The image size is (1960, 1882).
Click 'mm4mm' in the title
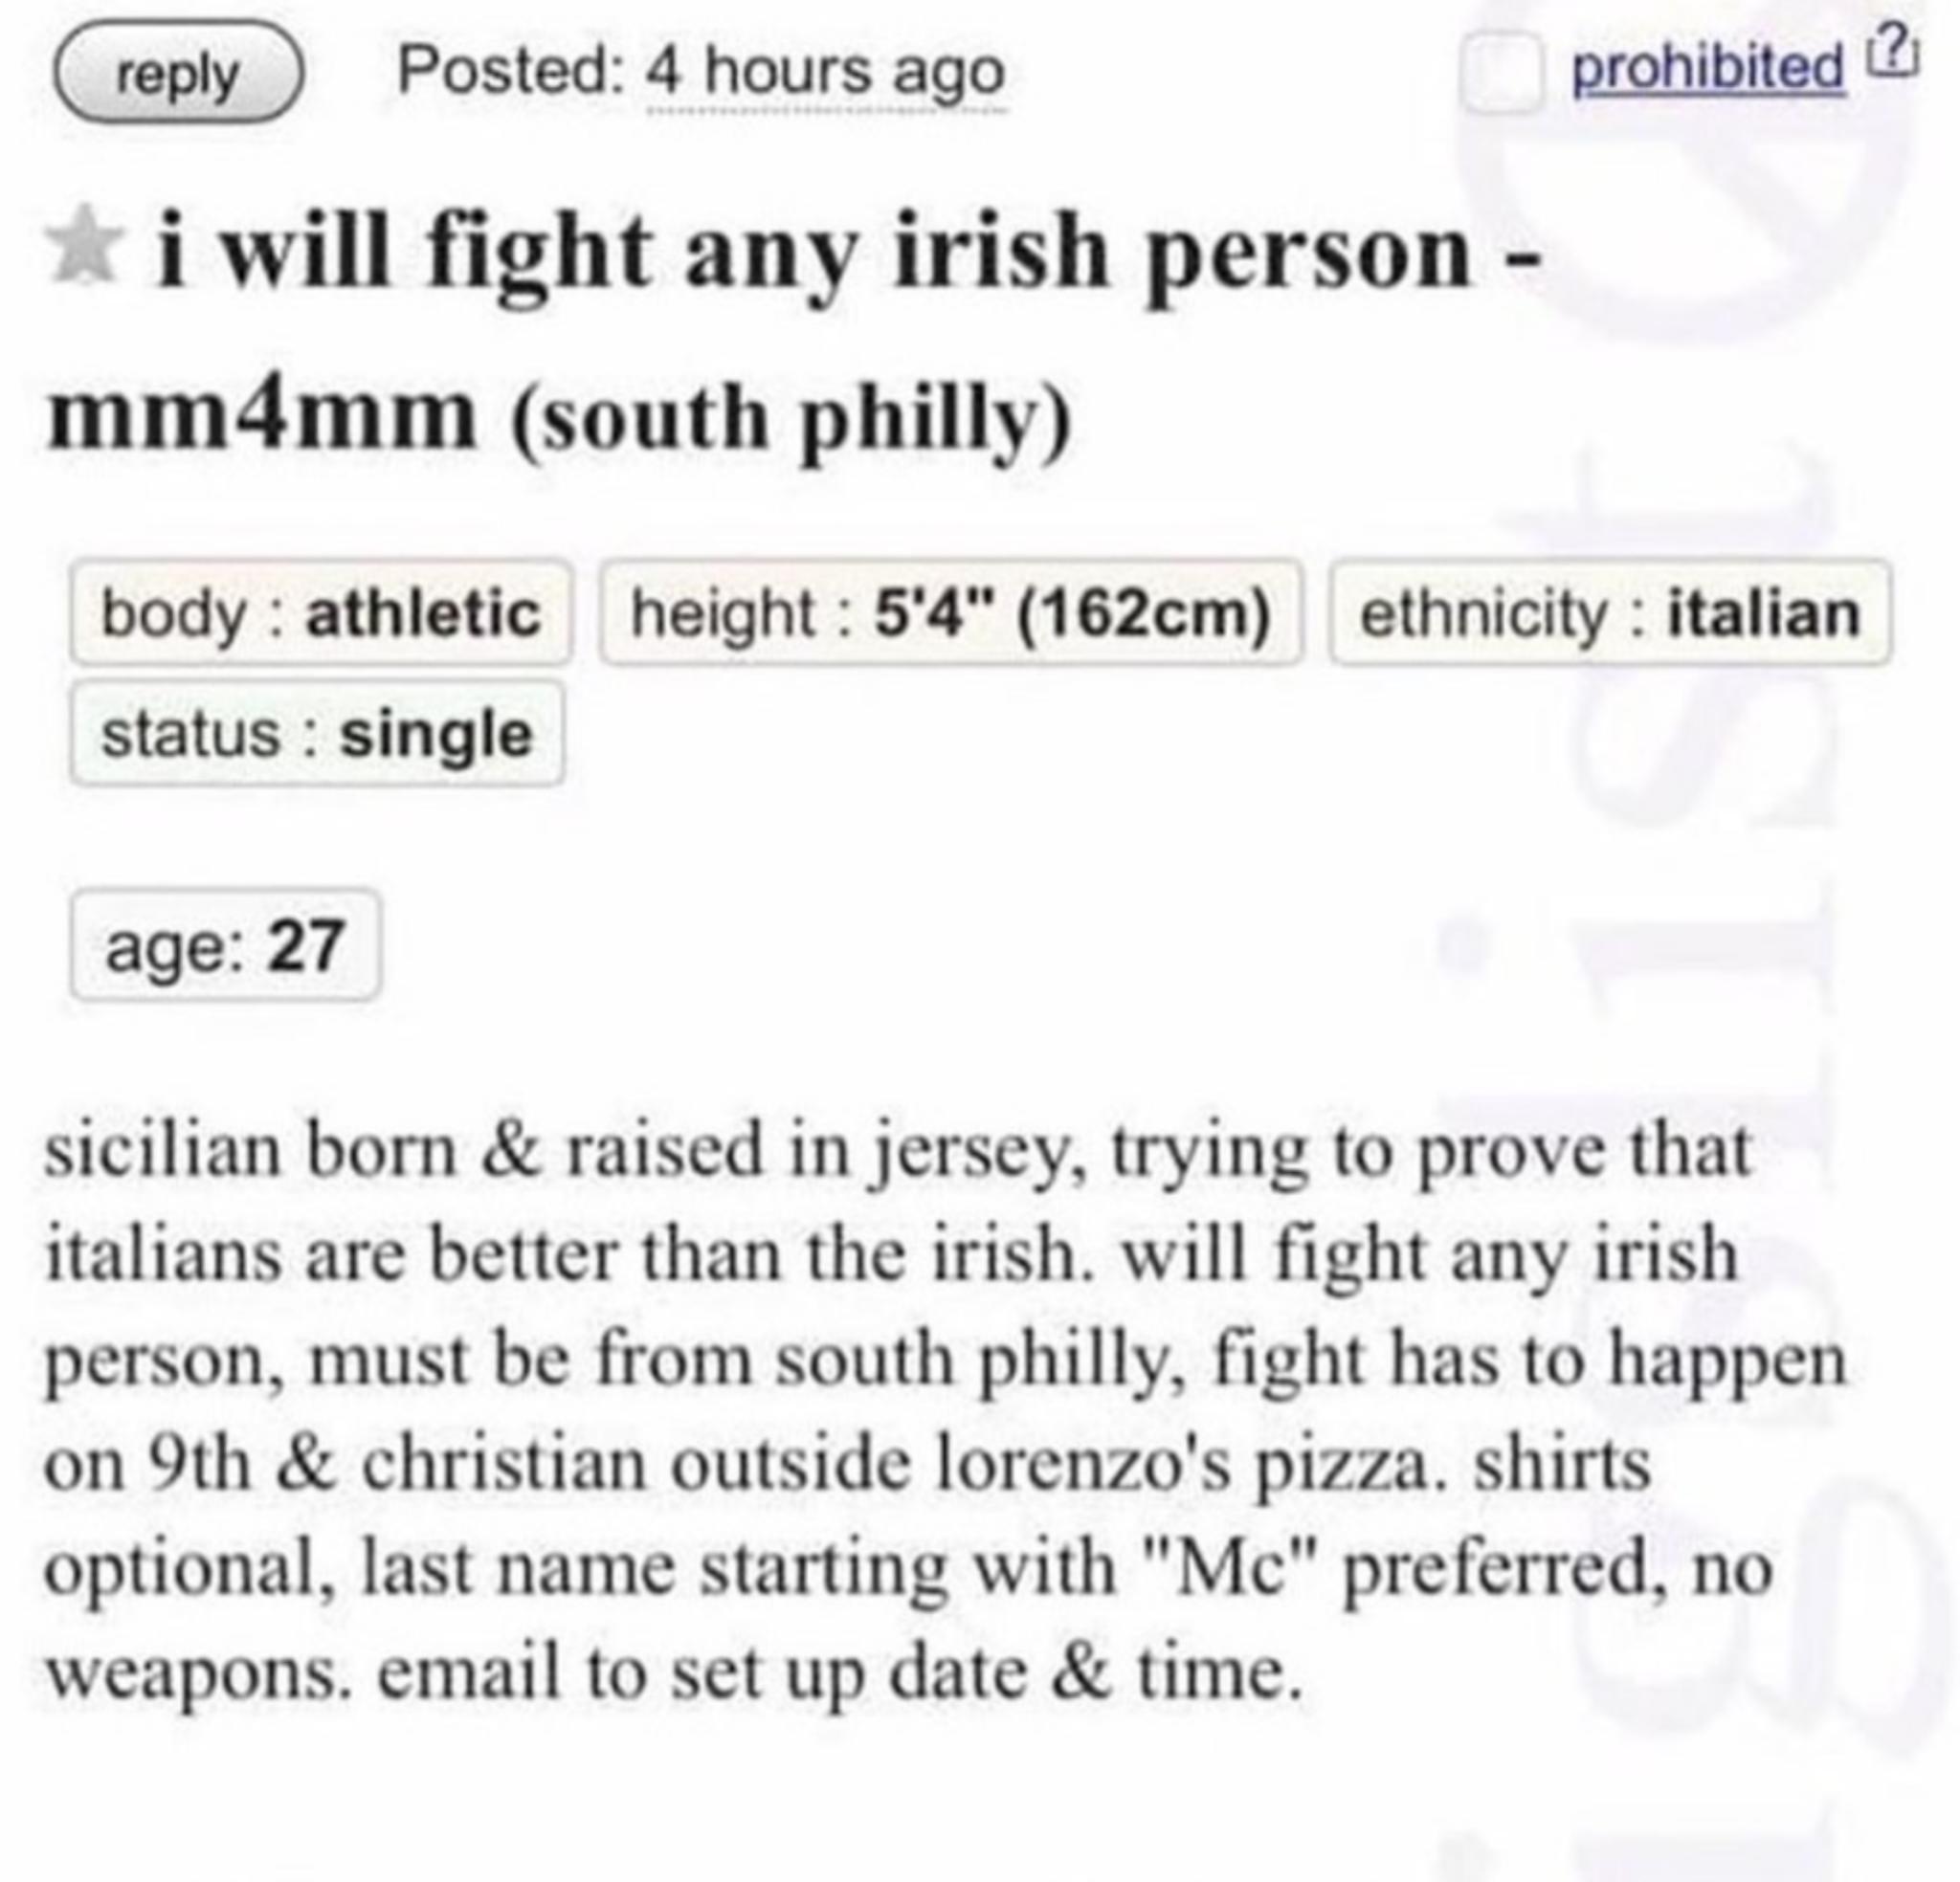[262, 415]
